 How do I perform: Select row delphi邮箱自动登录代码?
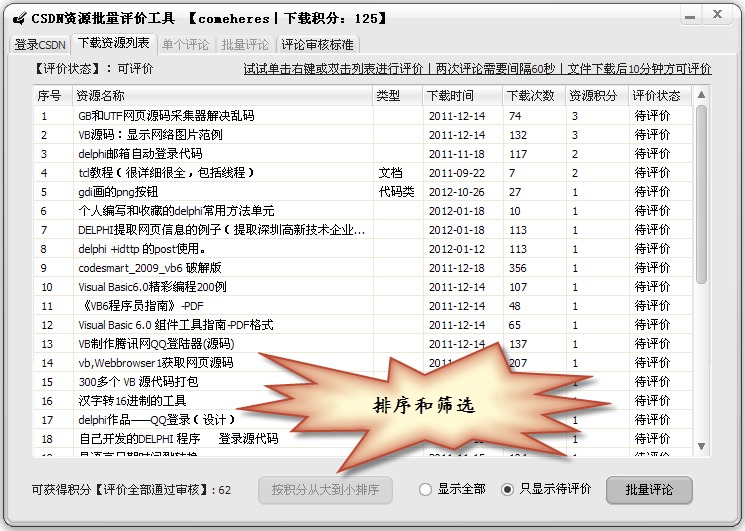(363, 154)
